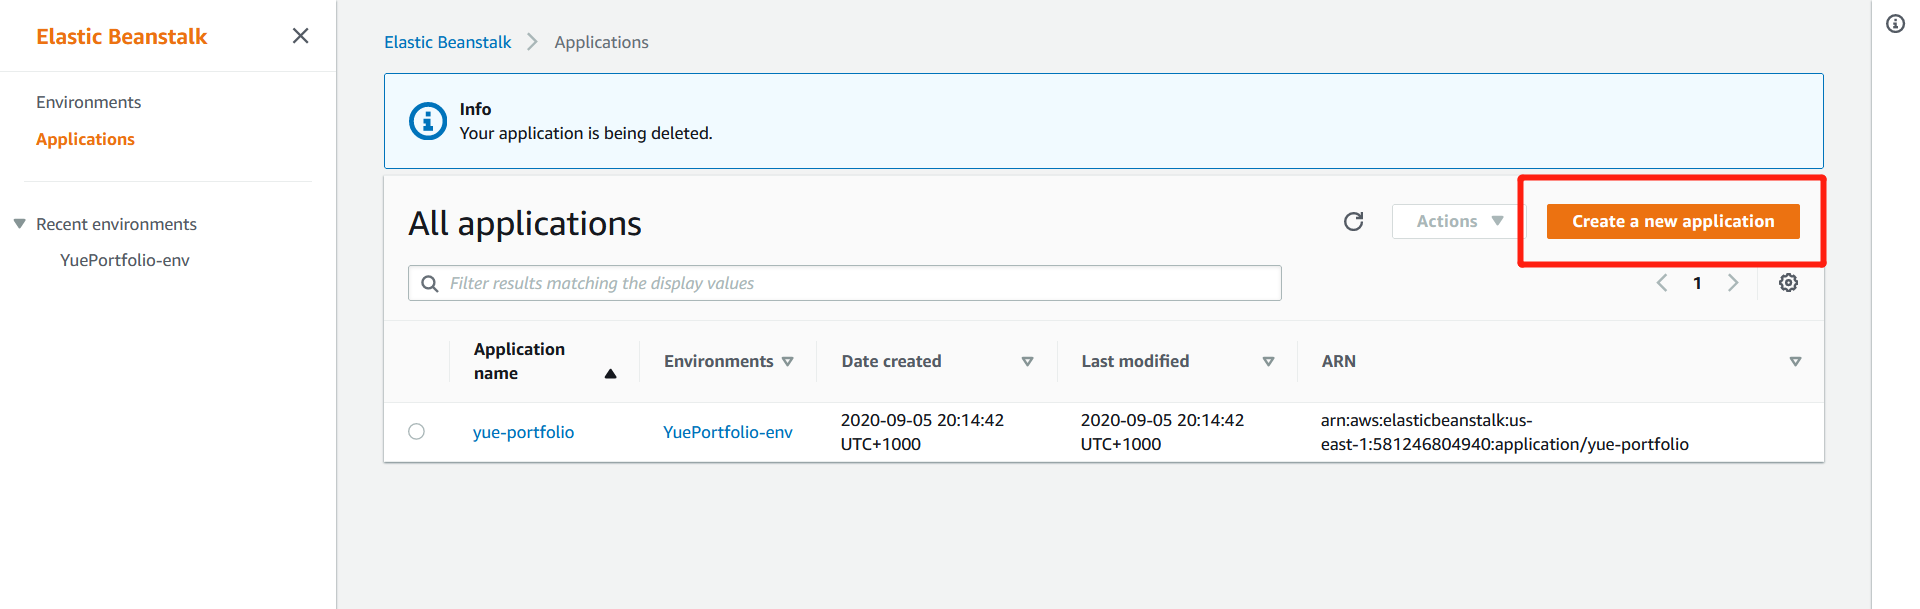The width and height of the screenshot is (1920, 609).
Task: Open the yue-portfolio application link
Action: click(523, 432)
